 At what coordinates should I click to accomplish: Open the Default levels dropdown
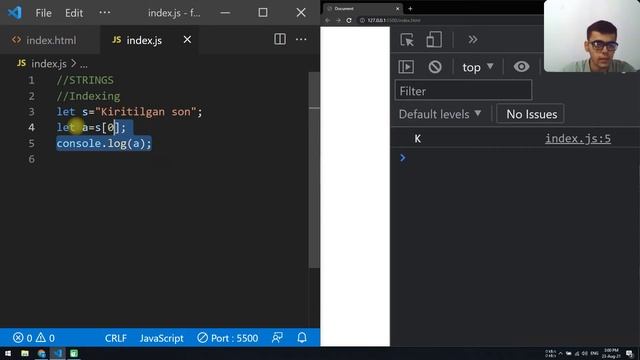(440, 114)
